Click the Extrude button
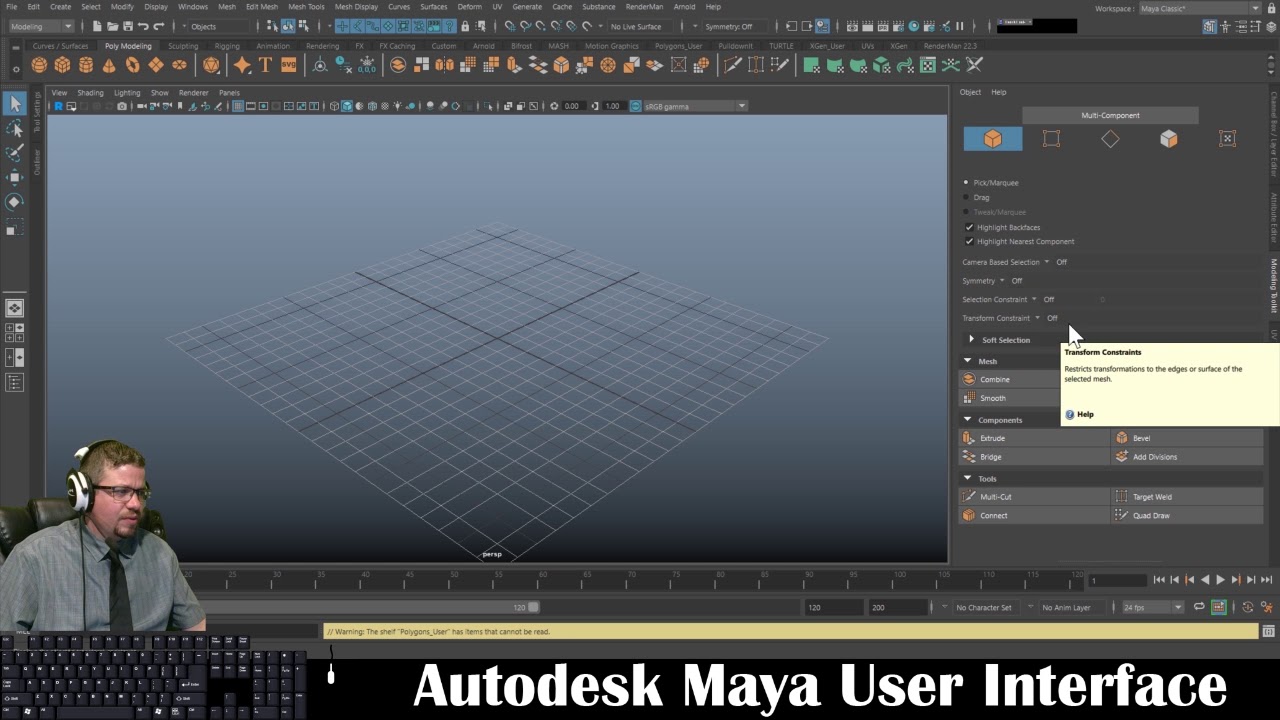The width and height of the screenshot is (1280, 720). click(x=1035, y=438)
